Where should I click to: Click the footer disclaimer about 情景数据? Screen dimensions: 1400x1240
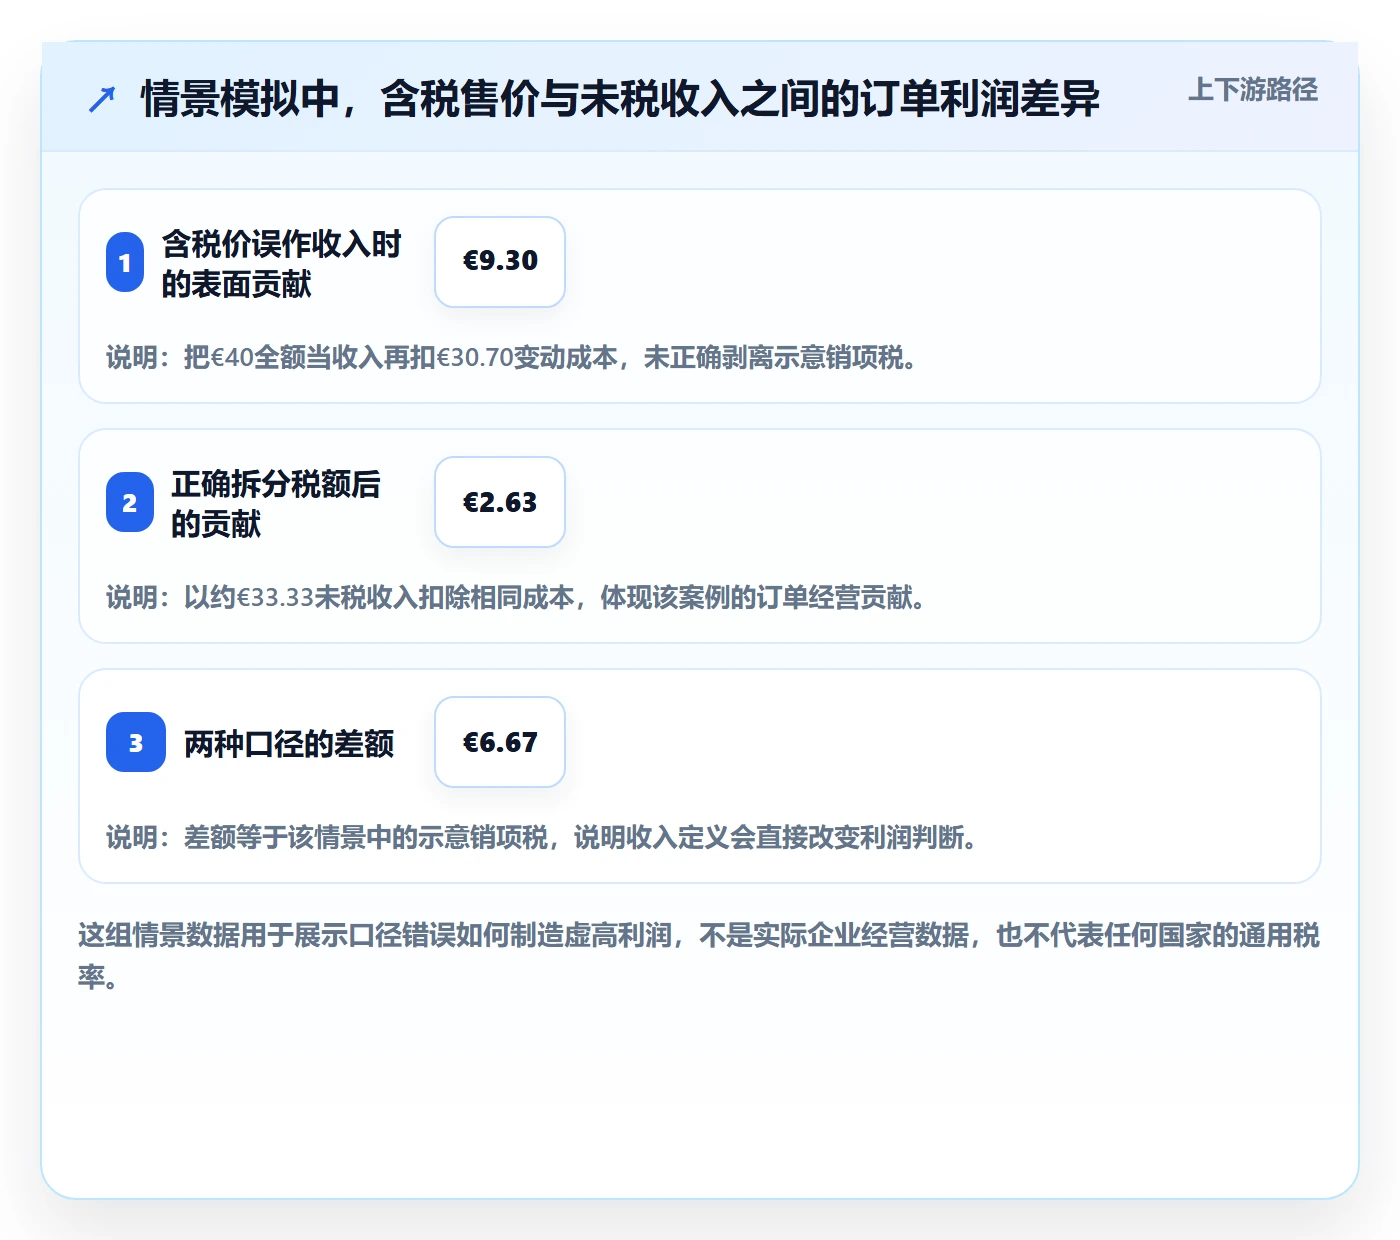[x=699, y=955]
